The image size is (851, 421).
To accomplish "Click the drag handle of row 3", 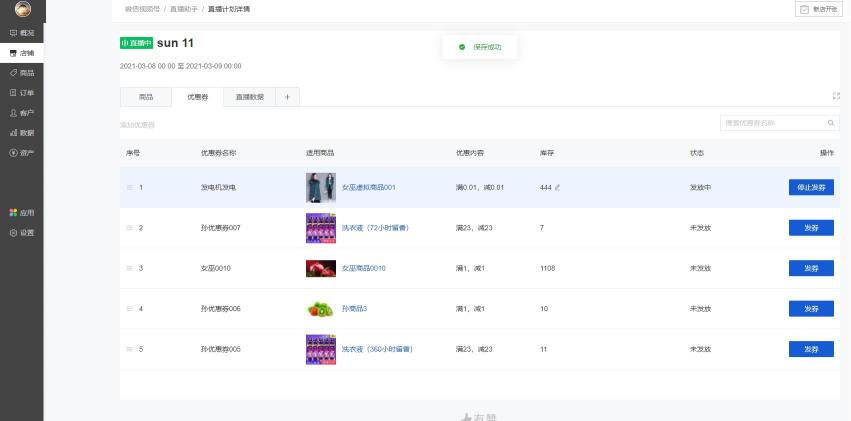I will (x=130, y=268).
